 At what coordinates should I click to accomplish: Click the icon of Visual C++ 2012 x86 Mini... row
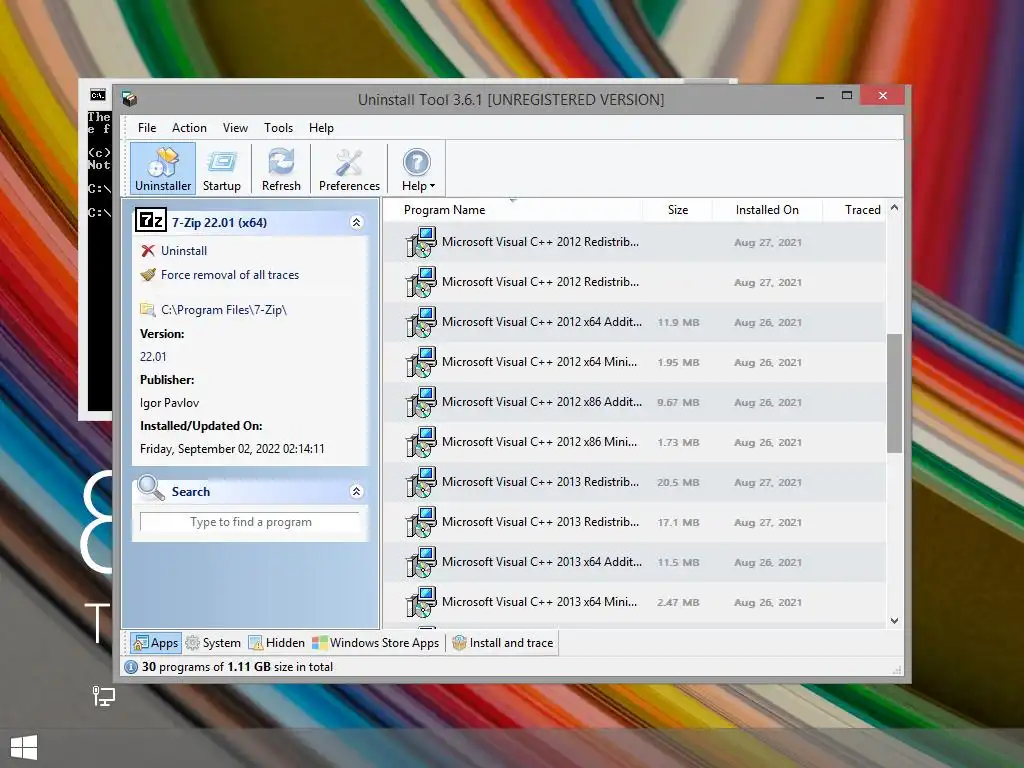coord(421,442)
